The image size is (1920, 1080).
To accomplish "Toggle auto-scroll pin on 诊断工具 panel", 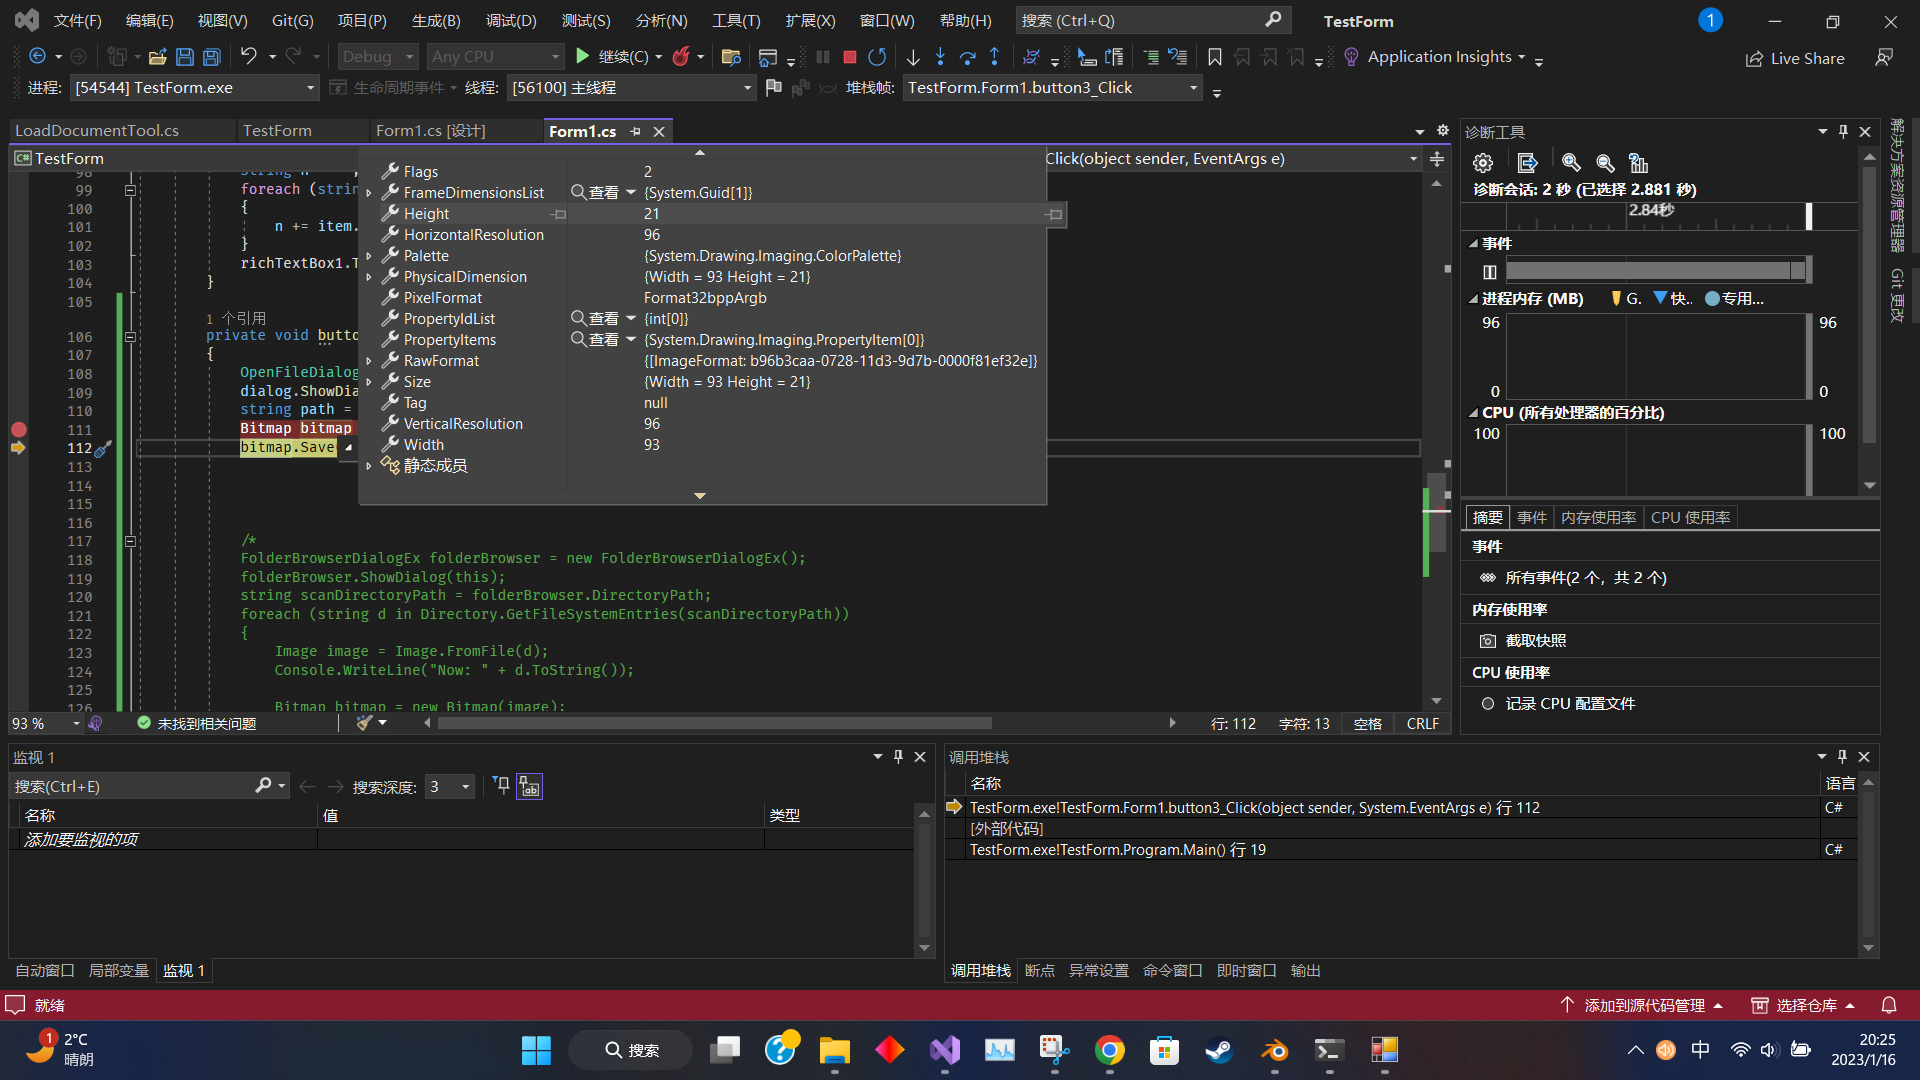I will [x=1841, y=131].
